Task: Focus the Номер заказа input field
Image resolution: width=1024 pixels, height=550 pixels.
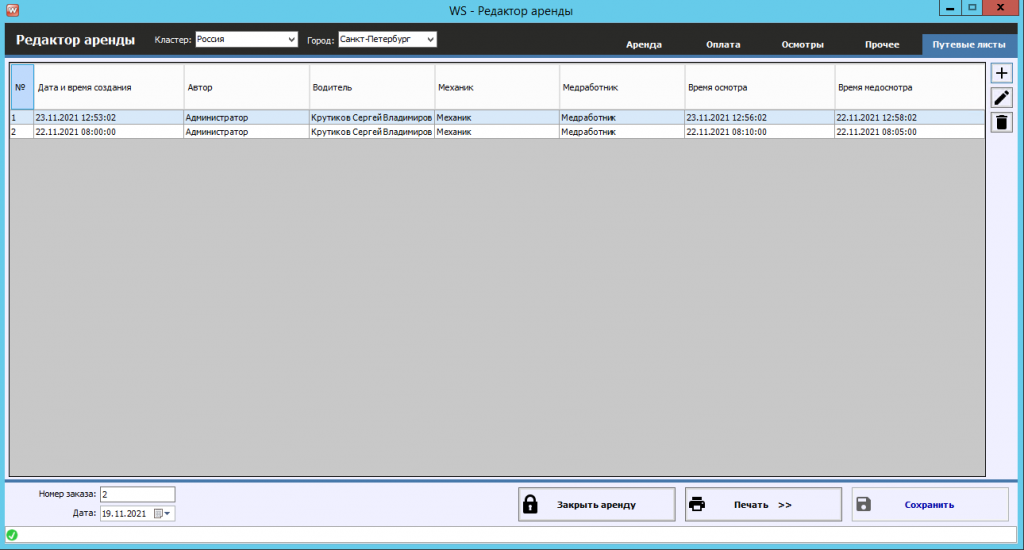Action: coord(137,494)
